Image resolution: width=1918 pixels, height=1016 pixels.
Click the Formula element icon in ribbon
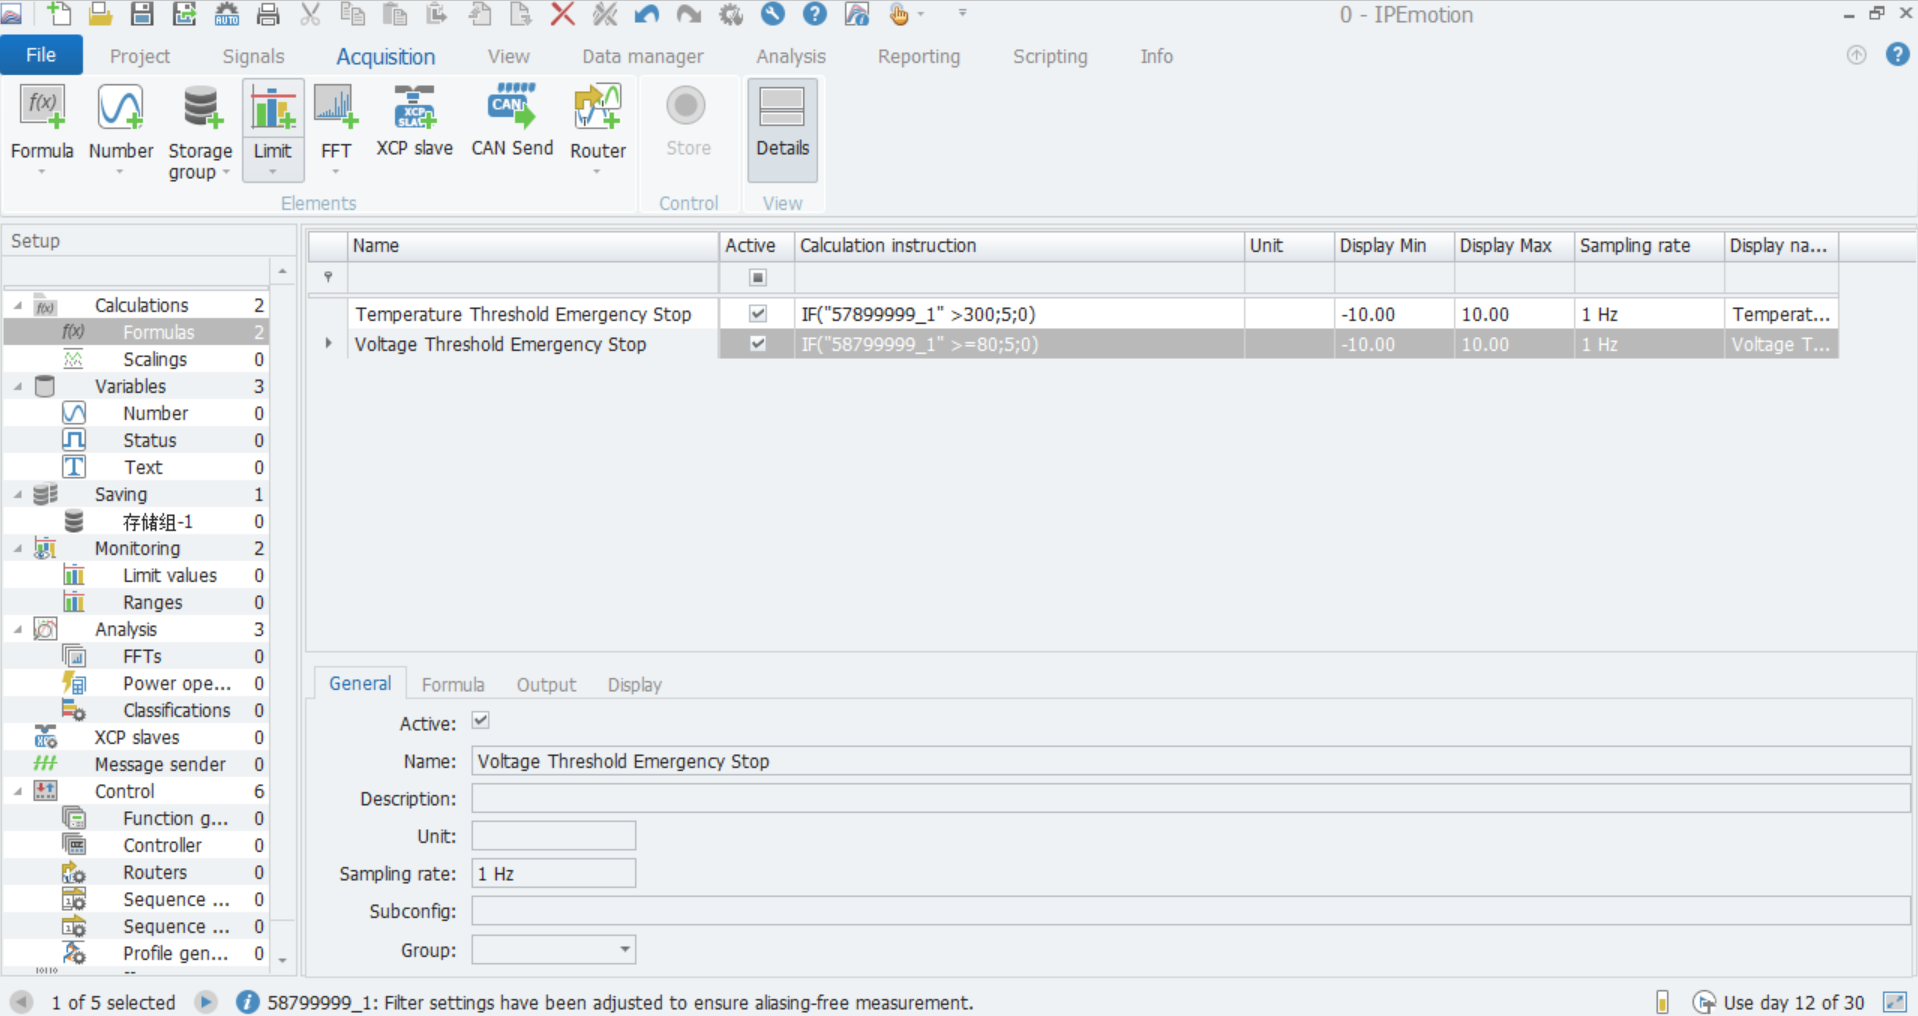pos(42,110)
